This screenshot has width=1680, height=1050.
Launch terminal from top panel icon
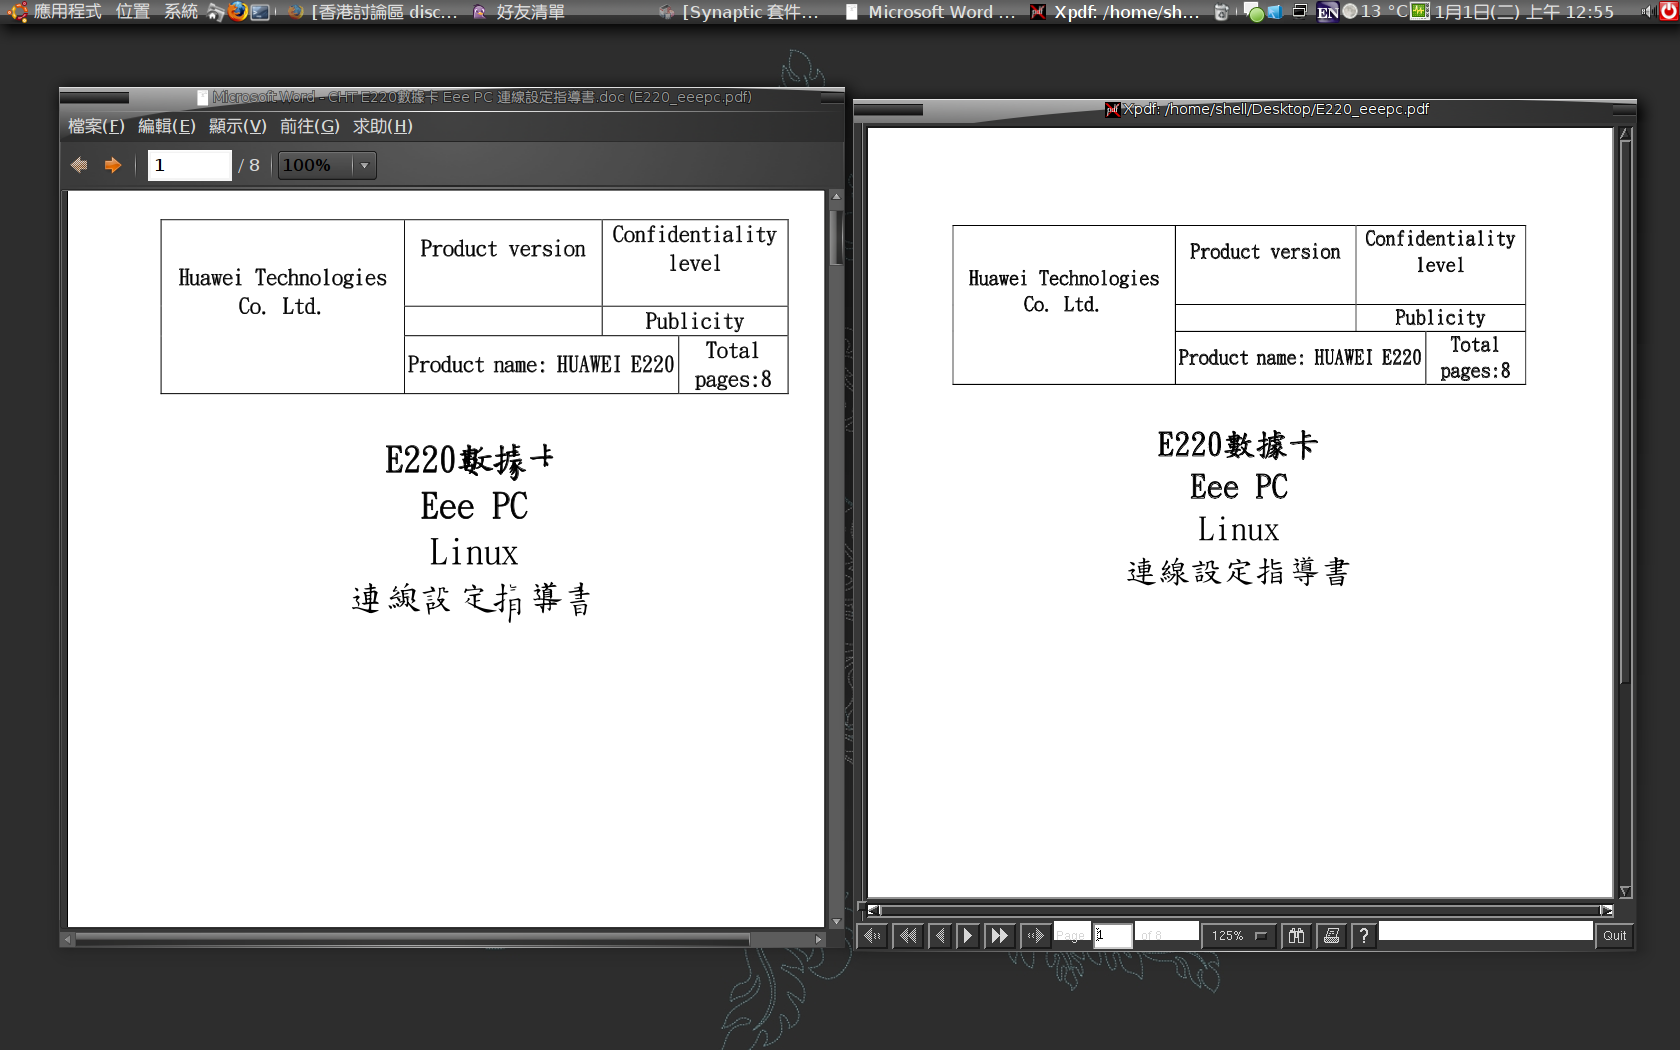(260, 11)
